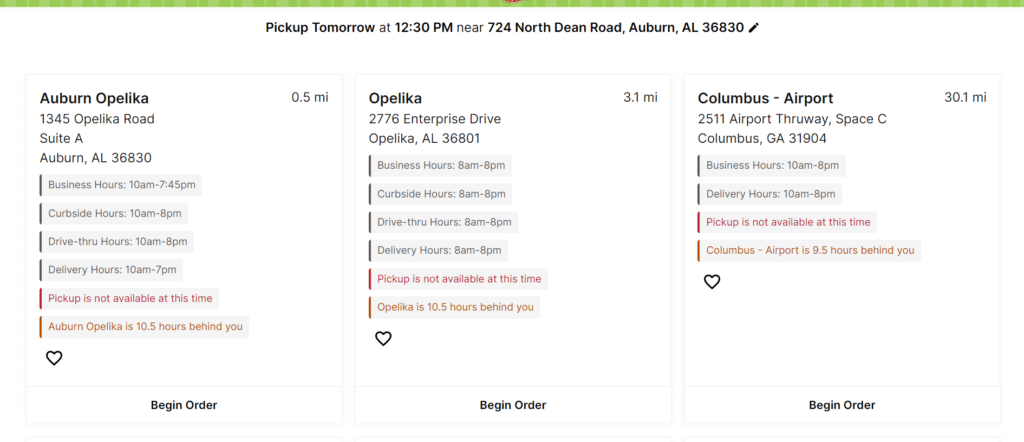Click the 1345 Opelika Road address
The image size is (1024, 442).
coord(97,119)
